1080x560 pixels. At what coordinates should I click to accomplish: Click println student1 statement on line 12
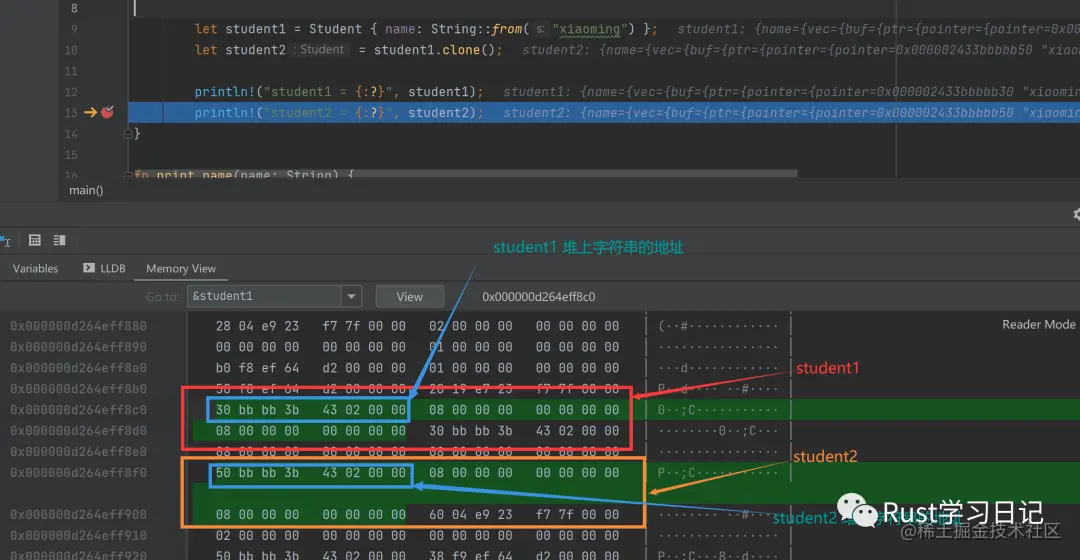[339, 92]
